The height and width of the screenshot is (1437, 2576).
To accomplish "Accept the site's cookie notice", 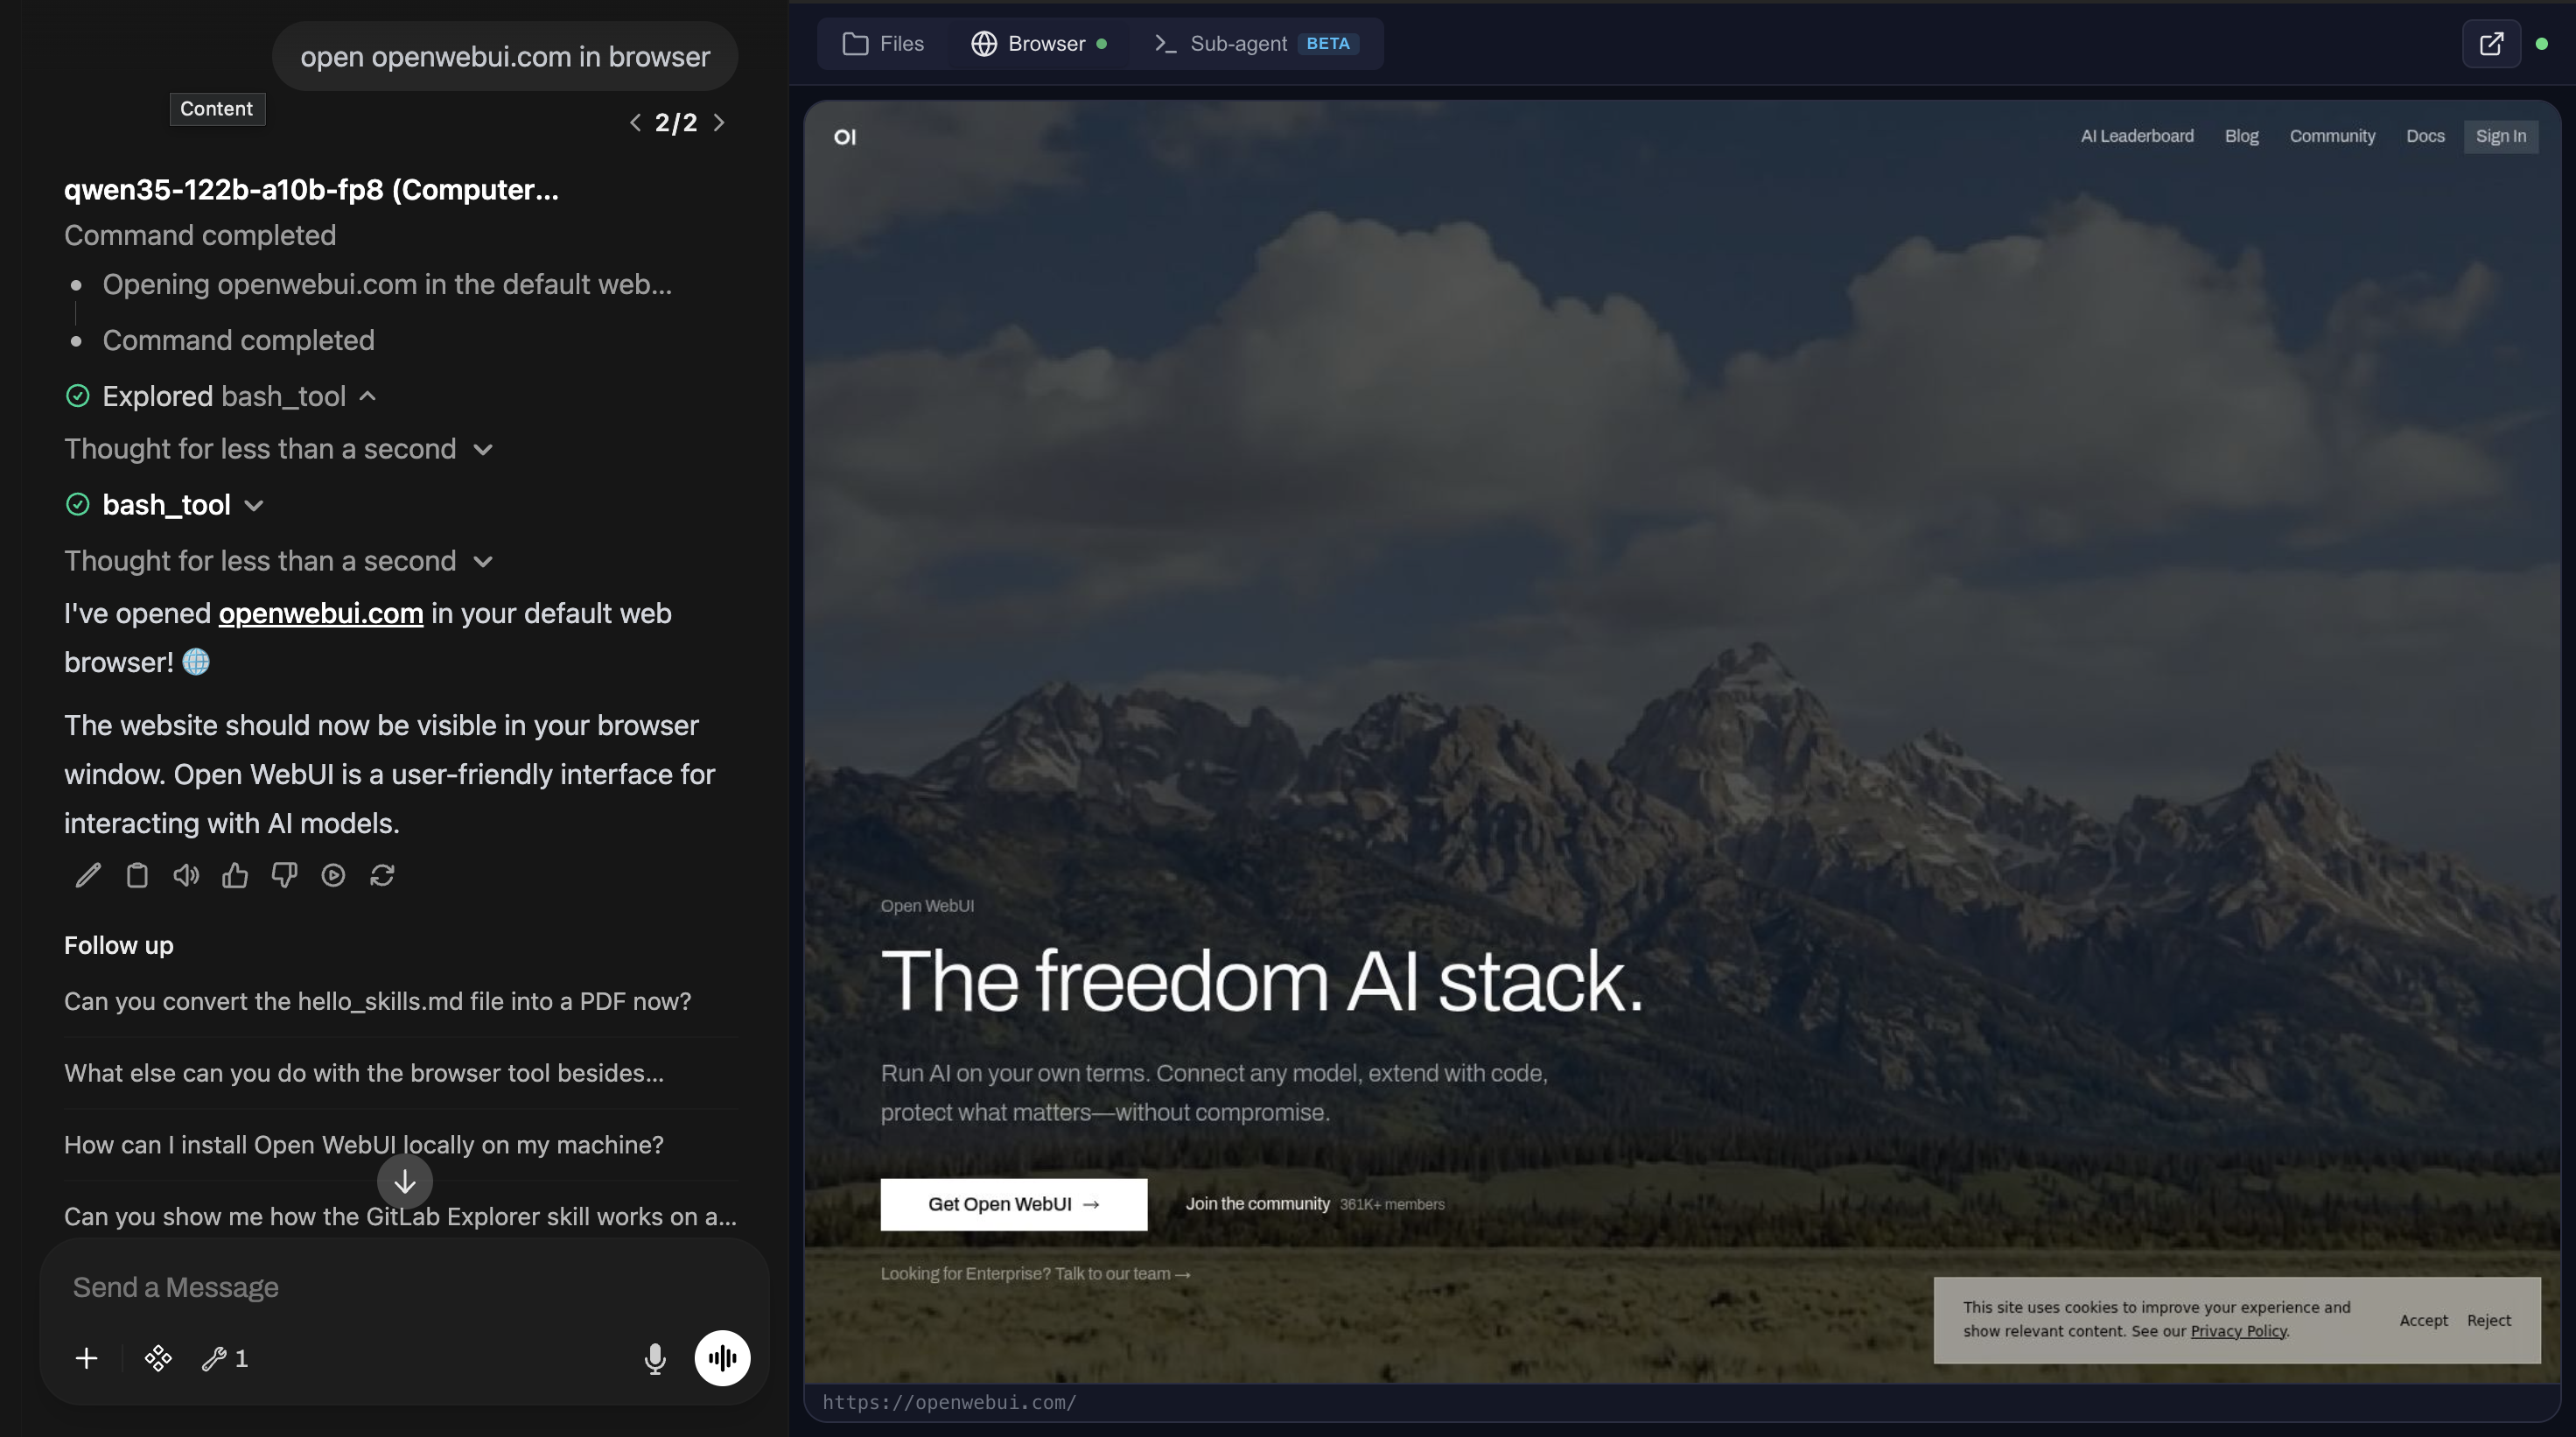I will click(x=2424, y=1320).
